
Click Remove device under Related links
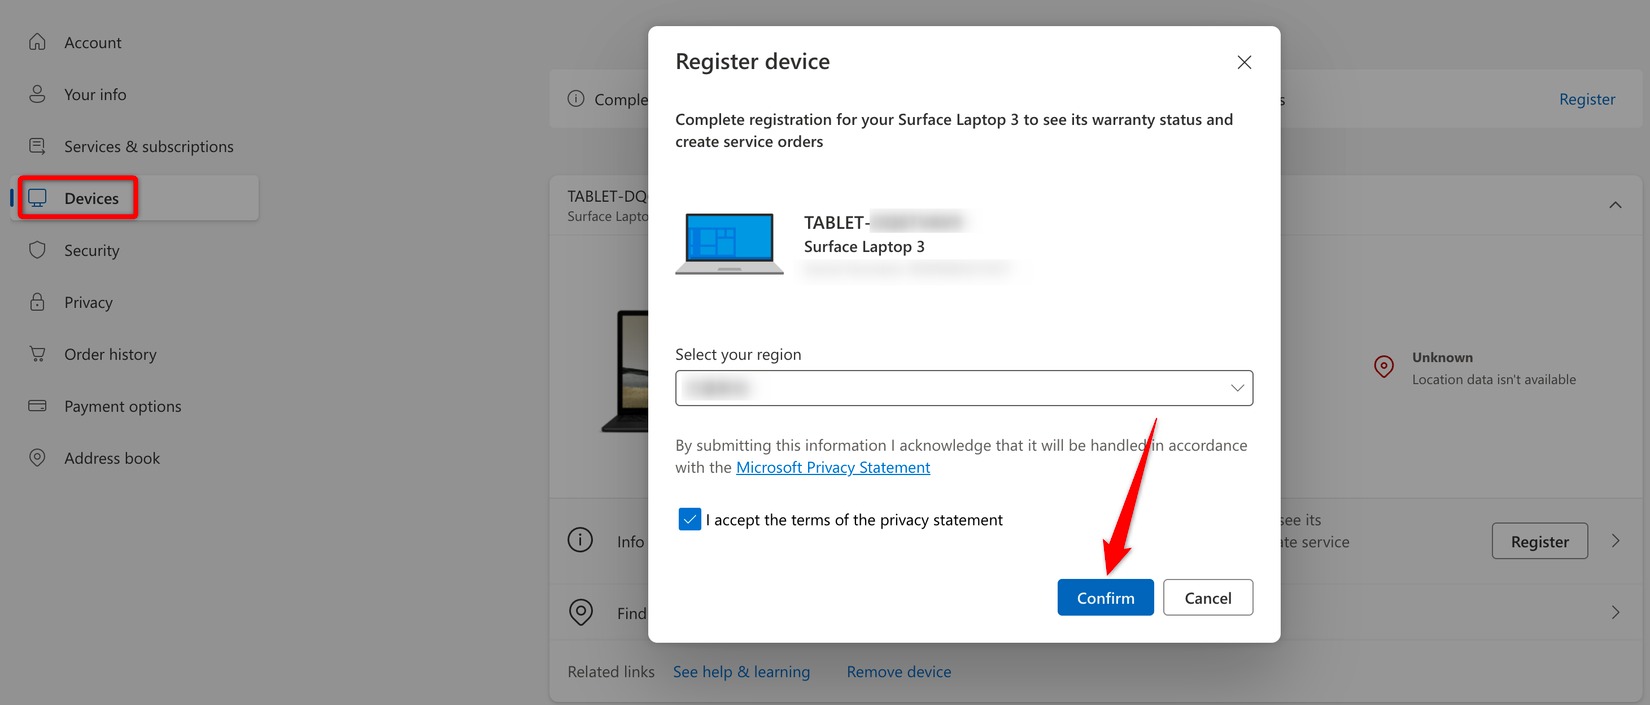click(898, 671)
